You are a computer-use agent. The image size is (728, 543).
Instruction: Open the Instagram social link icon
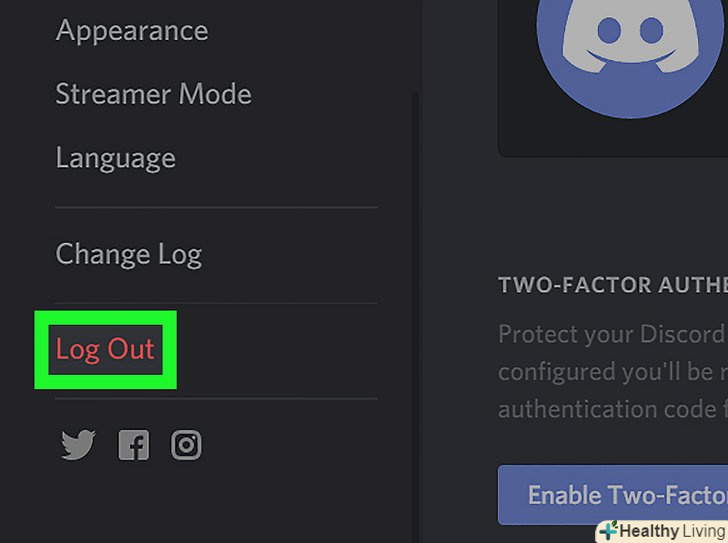186,445
